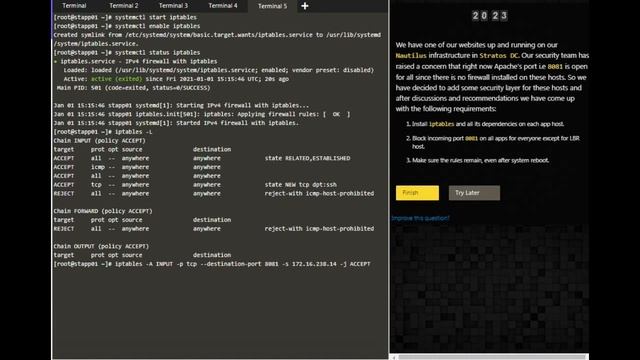Switch to Terminal 2 tab
640x360 pixels.
[124, 6]
